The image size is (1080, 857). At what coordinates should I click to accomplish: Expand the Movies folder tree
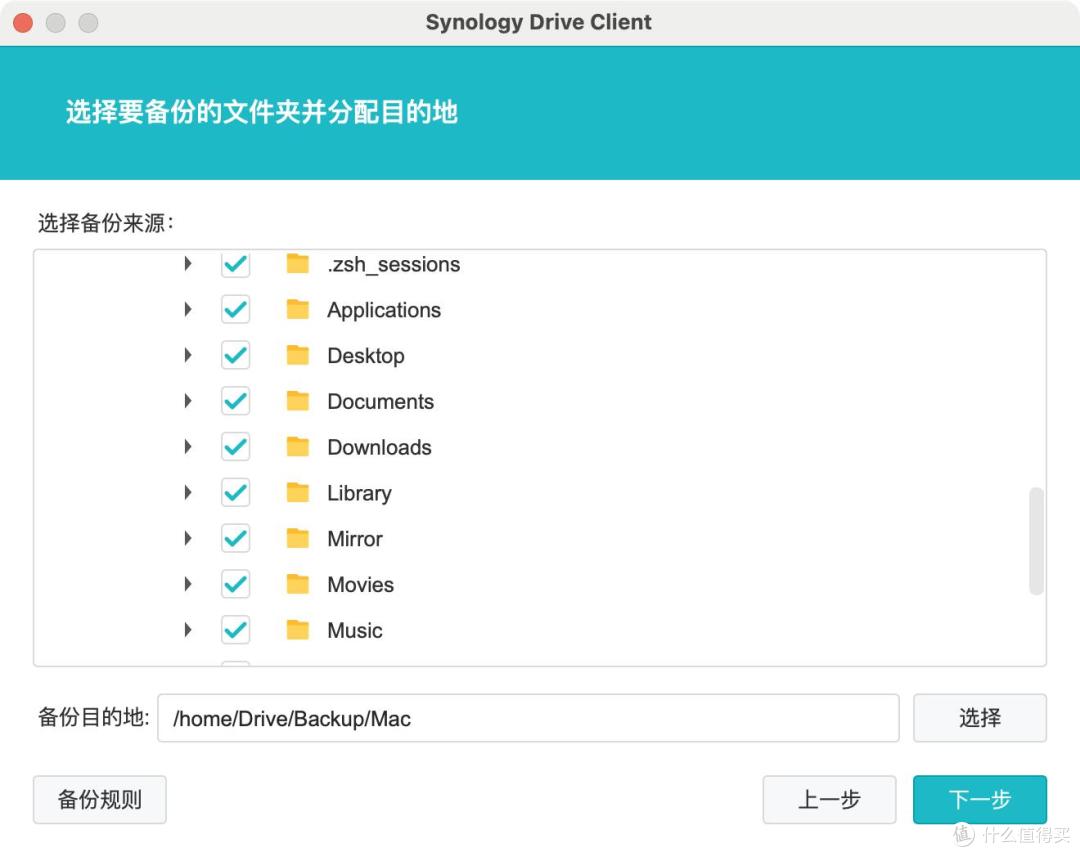(188, 584)
